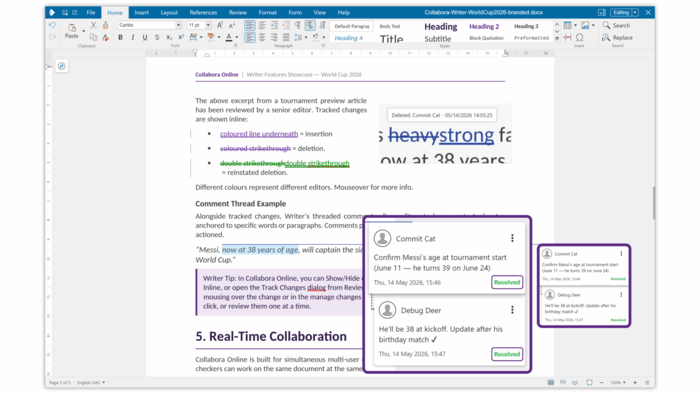Toggle formatting marks pilcrow
700x394 pixels.
pos(298,25)
